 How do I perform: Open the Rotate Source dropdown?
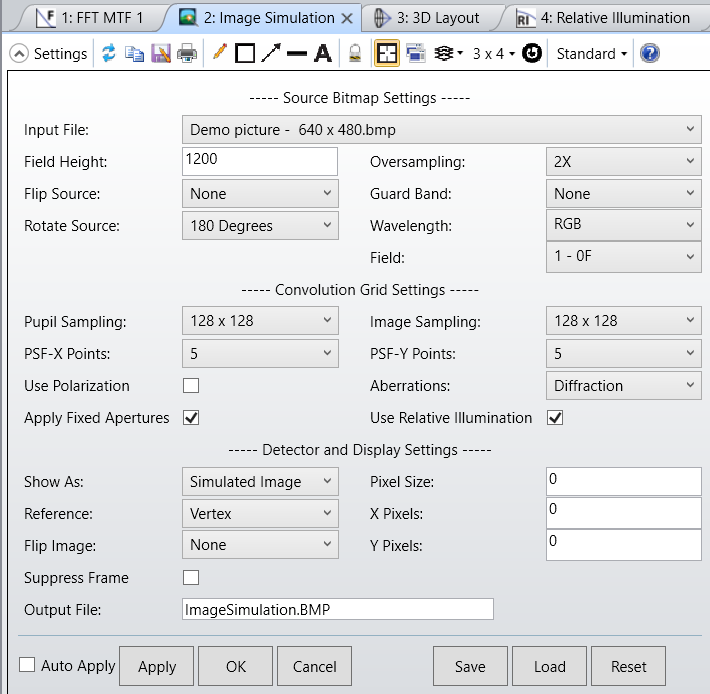(x=260, y=225)
